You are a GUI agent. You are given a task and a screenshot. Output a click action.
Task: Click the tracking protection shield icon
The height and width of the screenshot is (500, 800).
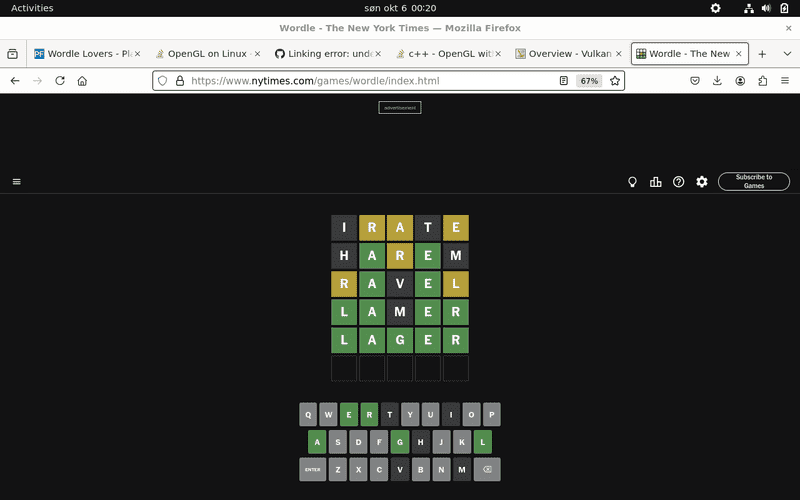click(x=163, y=81)
